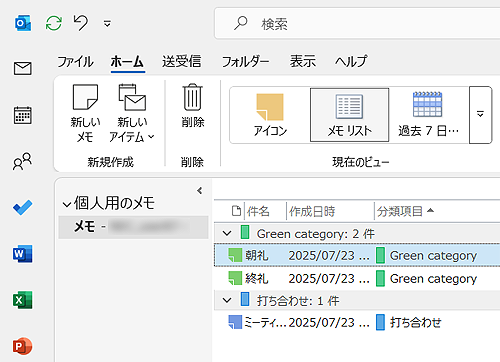The image size is (500, 362).
Task: Expand the current view gallery more arrow
Action: pyautogui.click(x=480, y=115)
